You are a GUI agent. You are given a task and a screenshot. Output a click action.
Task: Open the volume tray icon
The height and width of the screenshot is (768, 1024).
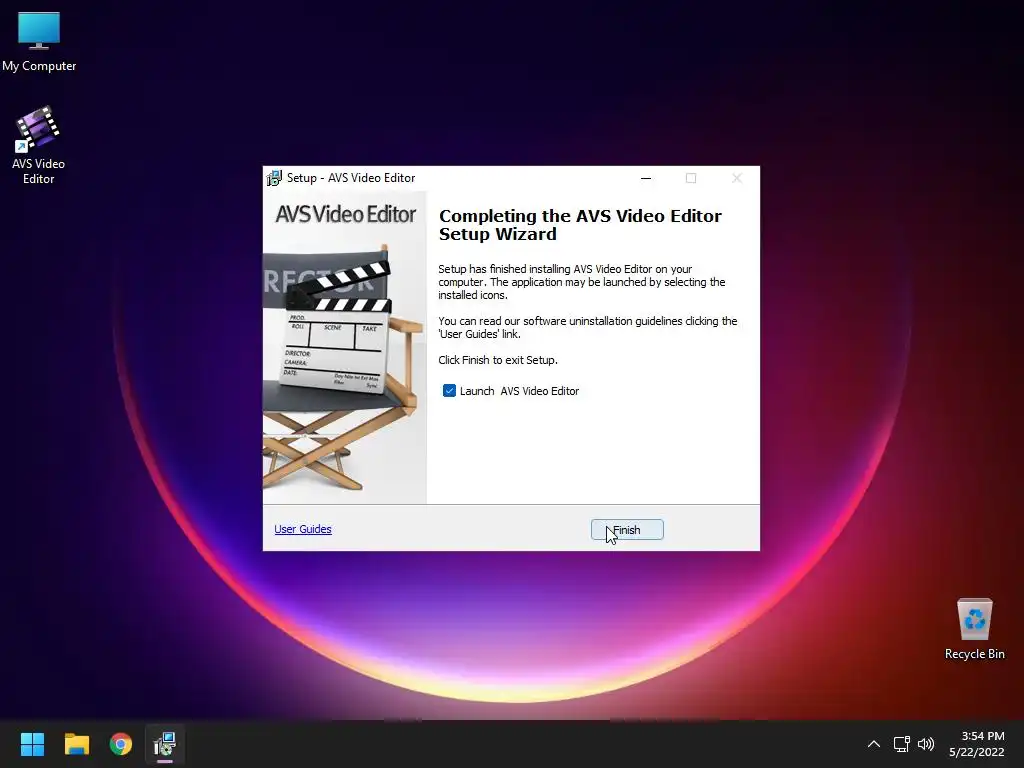pyautogui.click(x=925, y=744)
